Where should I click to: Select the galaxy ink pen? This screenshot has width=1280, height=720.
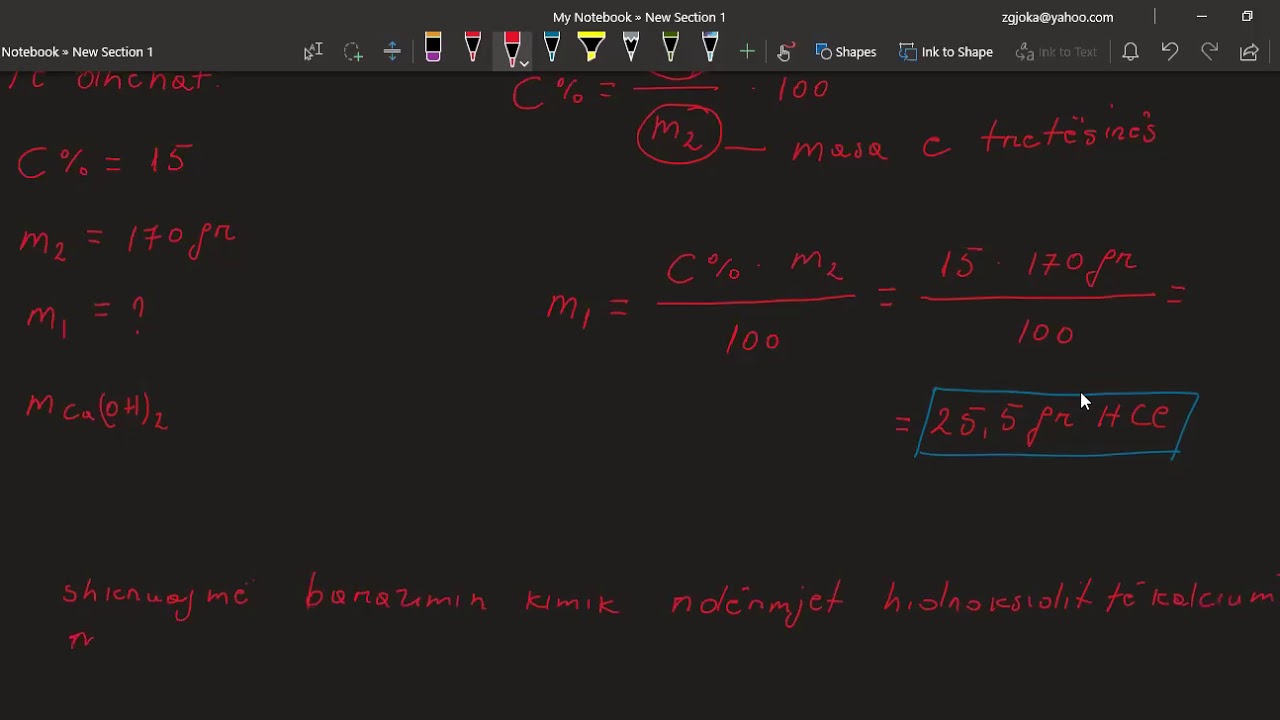[x=710, y=49]
